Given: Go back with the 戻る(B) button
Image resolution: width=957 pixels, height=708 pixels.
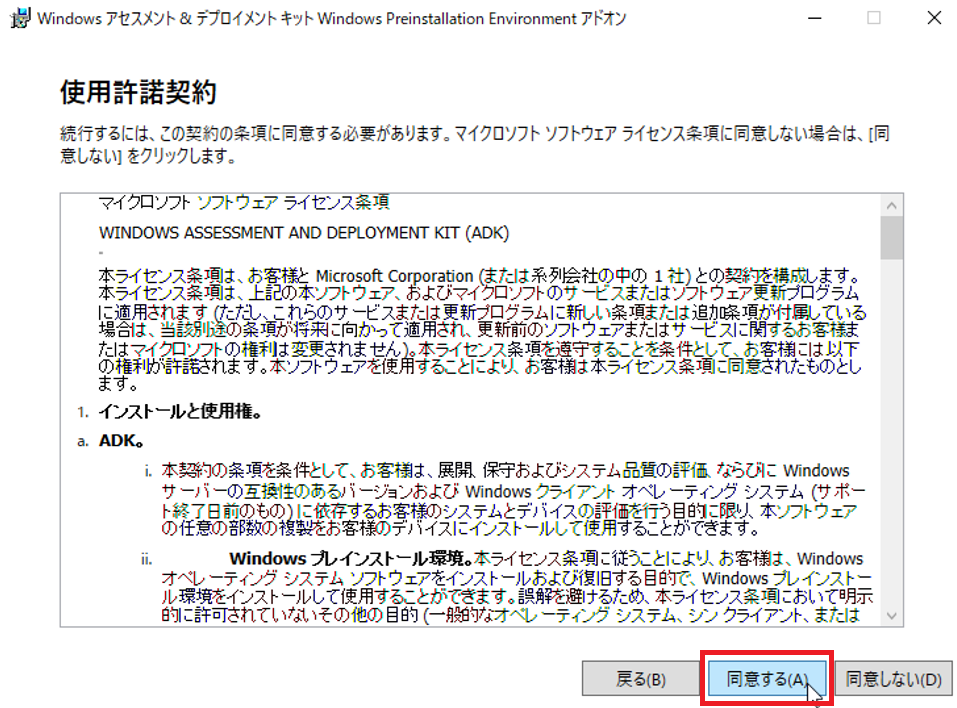Looking at the screenshot, I should pyautogui.click(x=640, y=678).
